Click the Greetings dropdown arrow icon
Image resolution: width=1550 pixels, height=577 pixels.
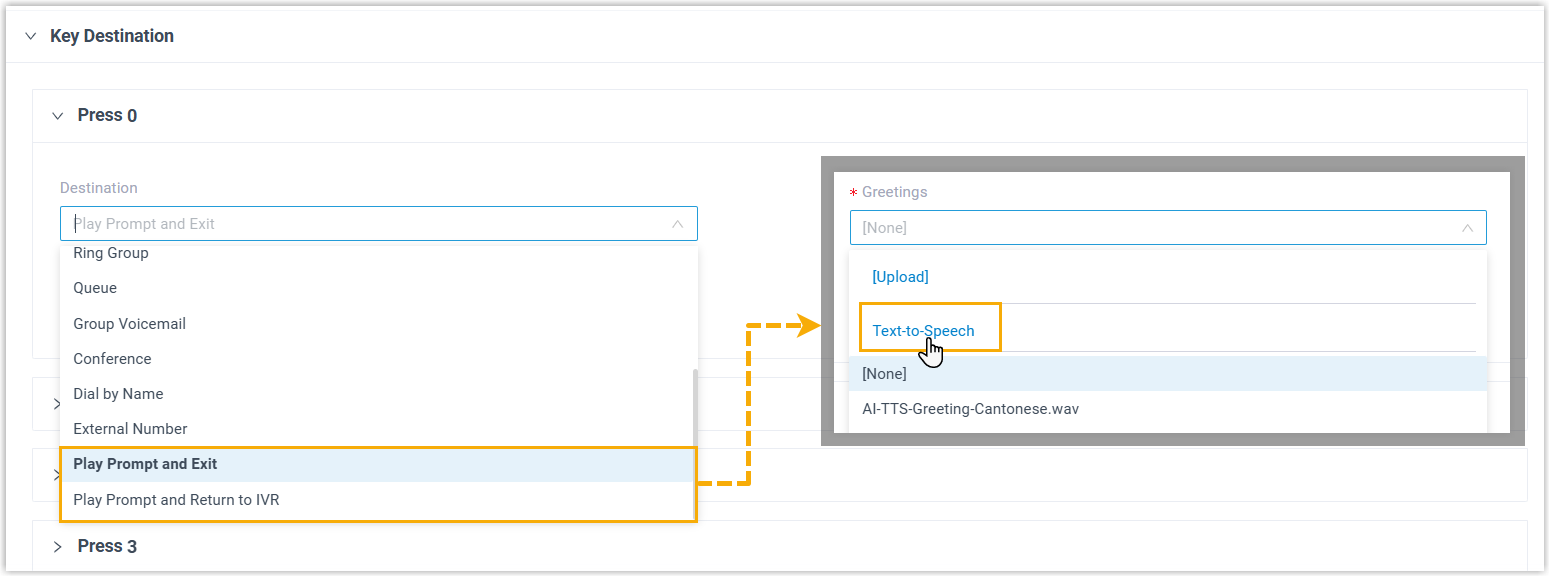(x=1467, y=228)
